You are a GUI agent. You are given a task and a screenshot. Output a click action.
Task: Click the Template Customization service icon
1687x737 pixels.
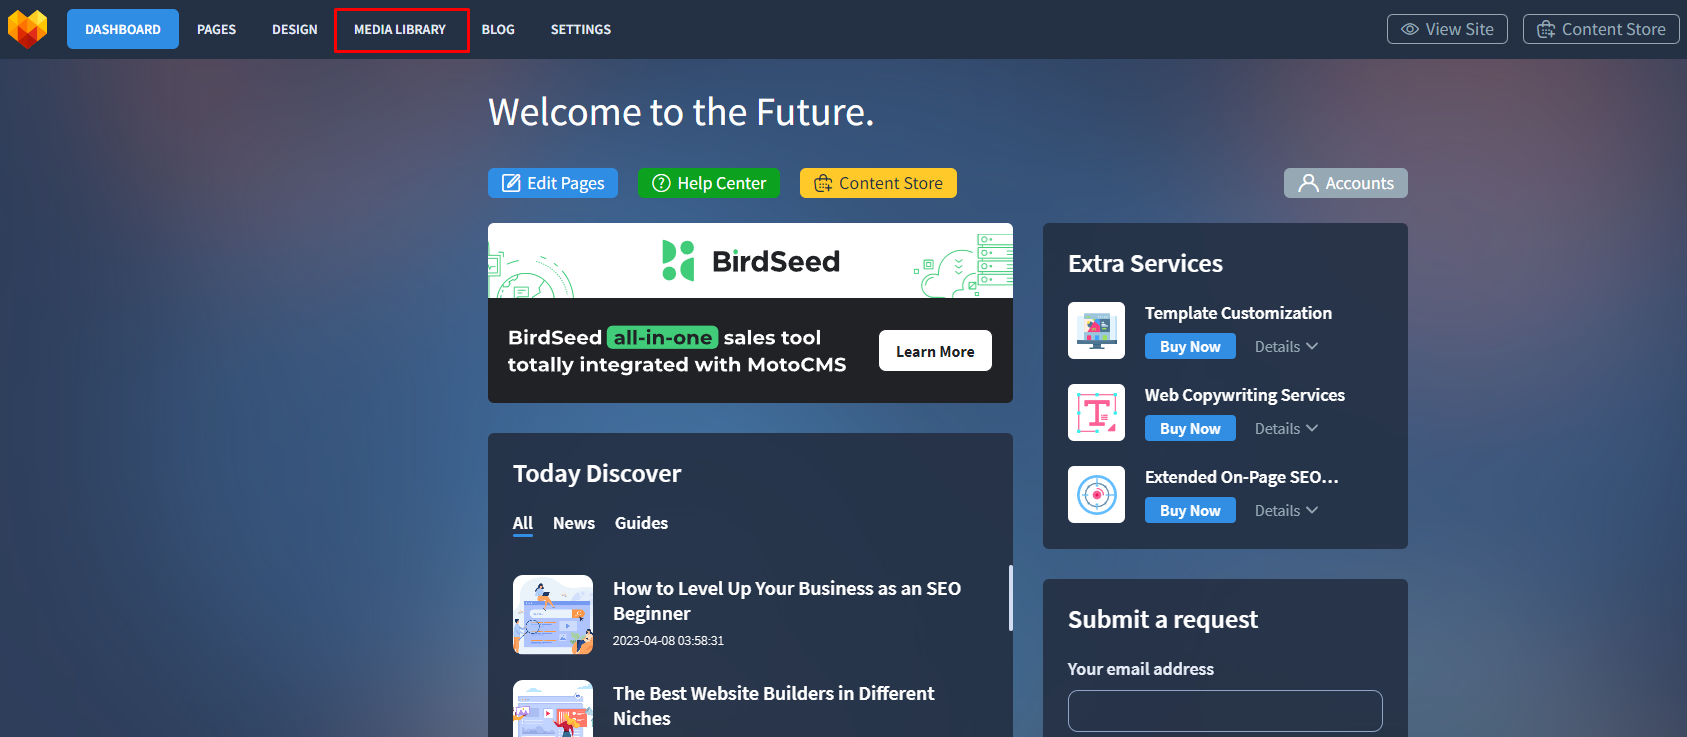(1096, 330)
